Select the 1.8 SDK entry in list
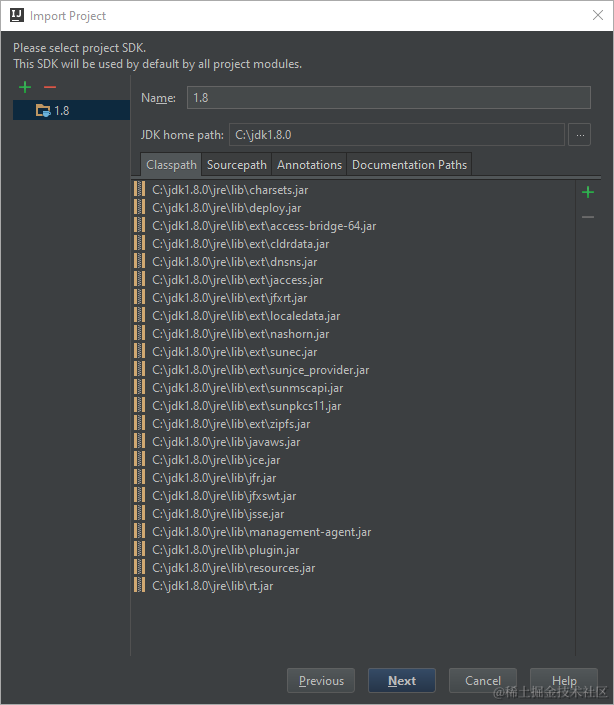 click(71, 110)
